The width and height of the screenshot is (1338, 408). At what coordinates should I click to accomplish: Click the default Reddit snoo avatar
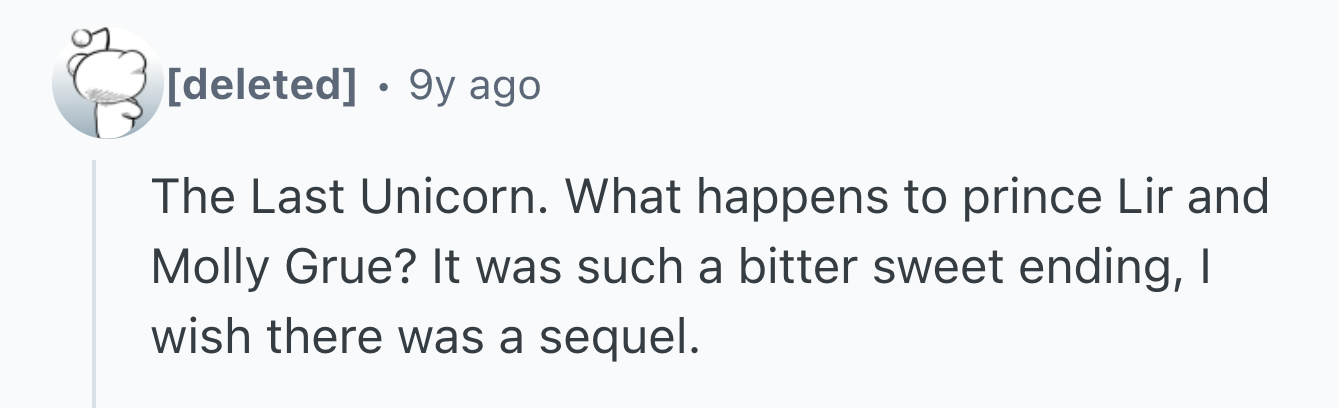106,84
